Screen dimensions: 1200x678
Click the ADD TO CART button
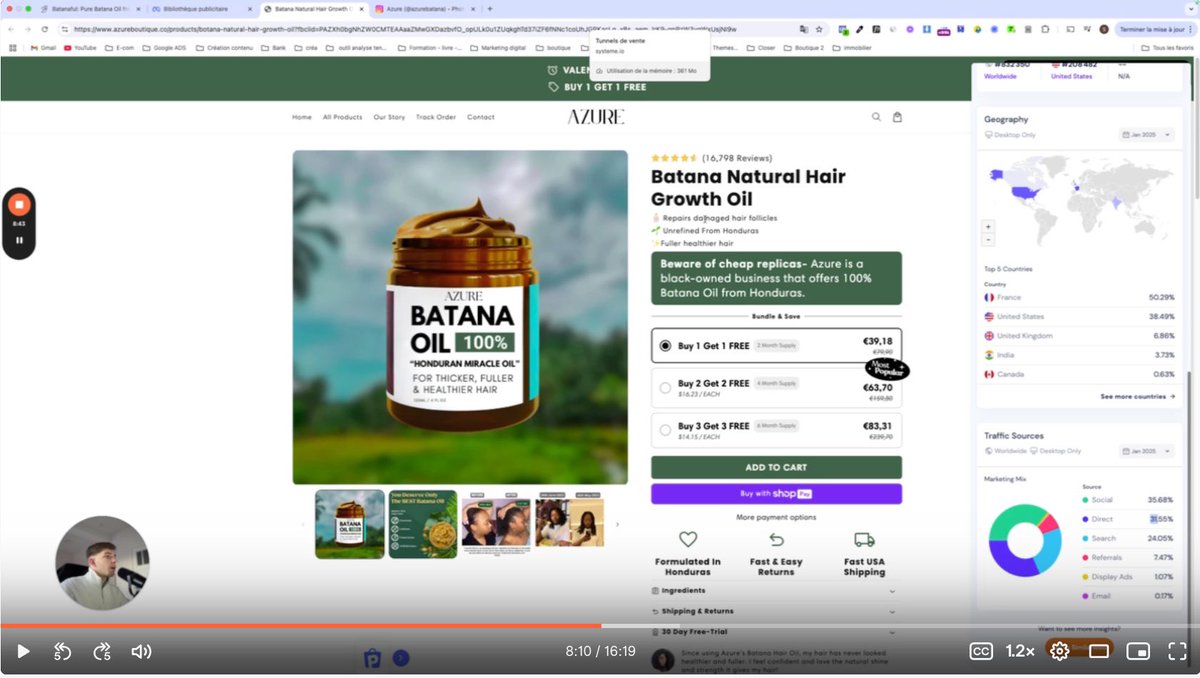[776, 467]
